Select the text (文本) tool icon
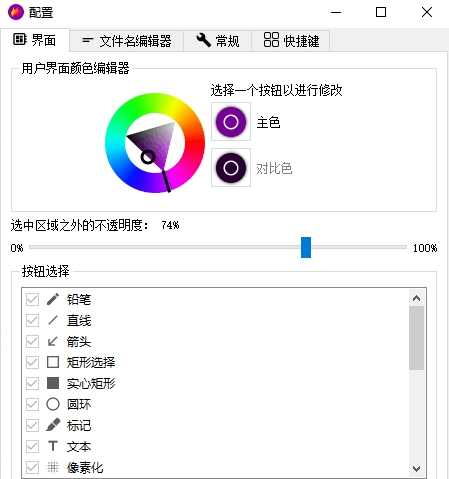Viewport: 449px width, 479px height. click(53, 446)
